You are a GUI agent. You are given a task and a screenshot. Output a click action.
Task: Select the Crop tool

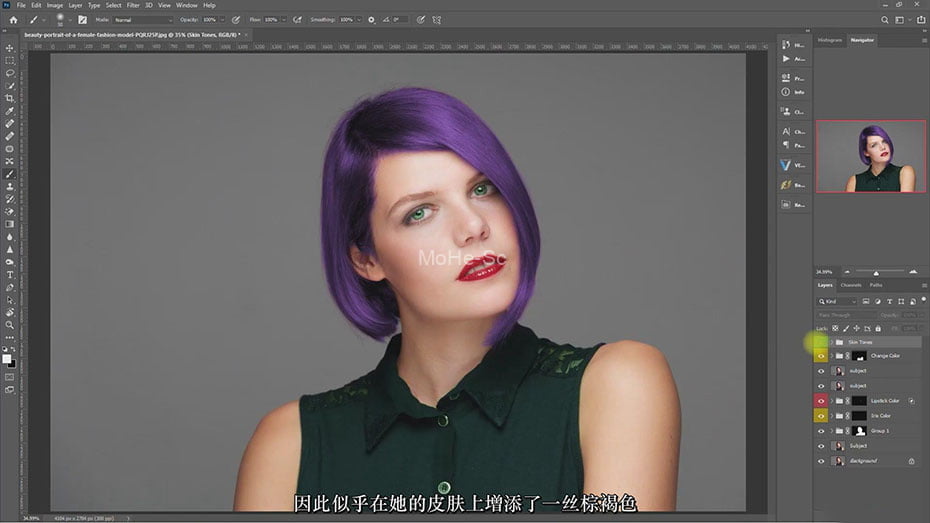10,98
